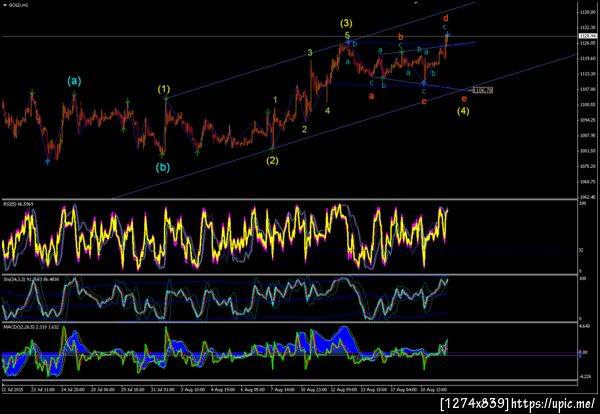Click the 31 Jul 01:00 time label
This screenshot has height=414, width=600.
tap(163, 390)
